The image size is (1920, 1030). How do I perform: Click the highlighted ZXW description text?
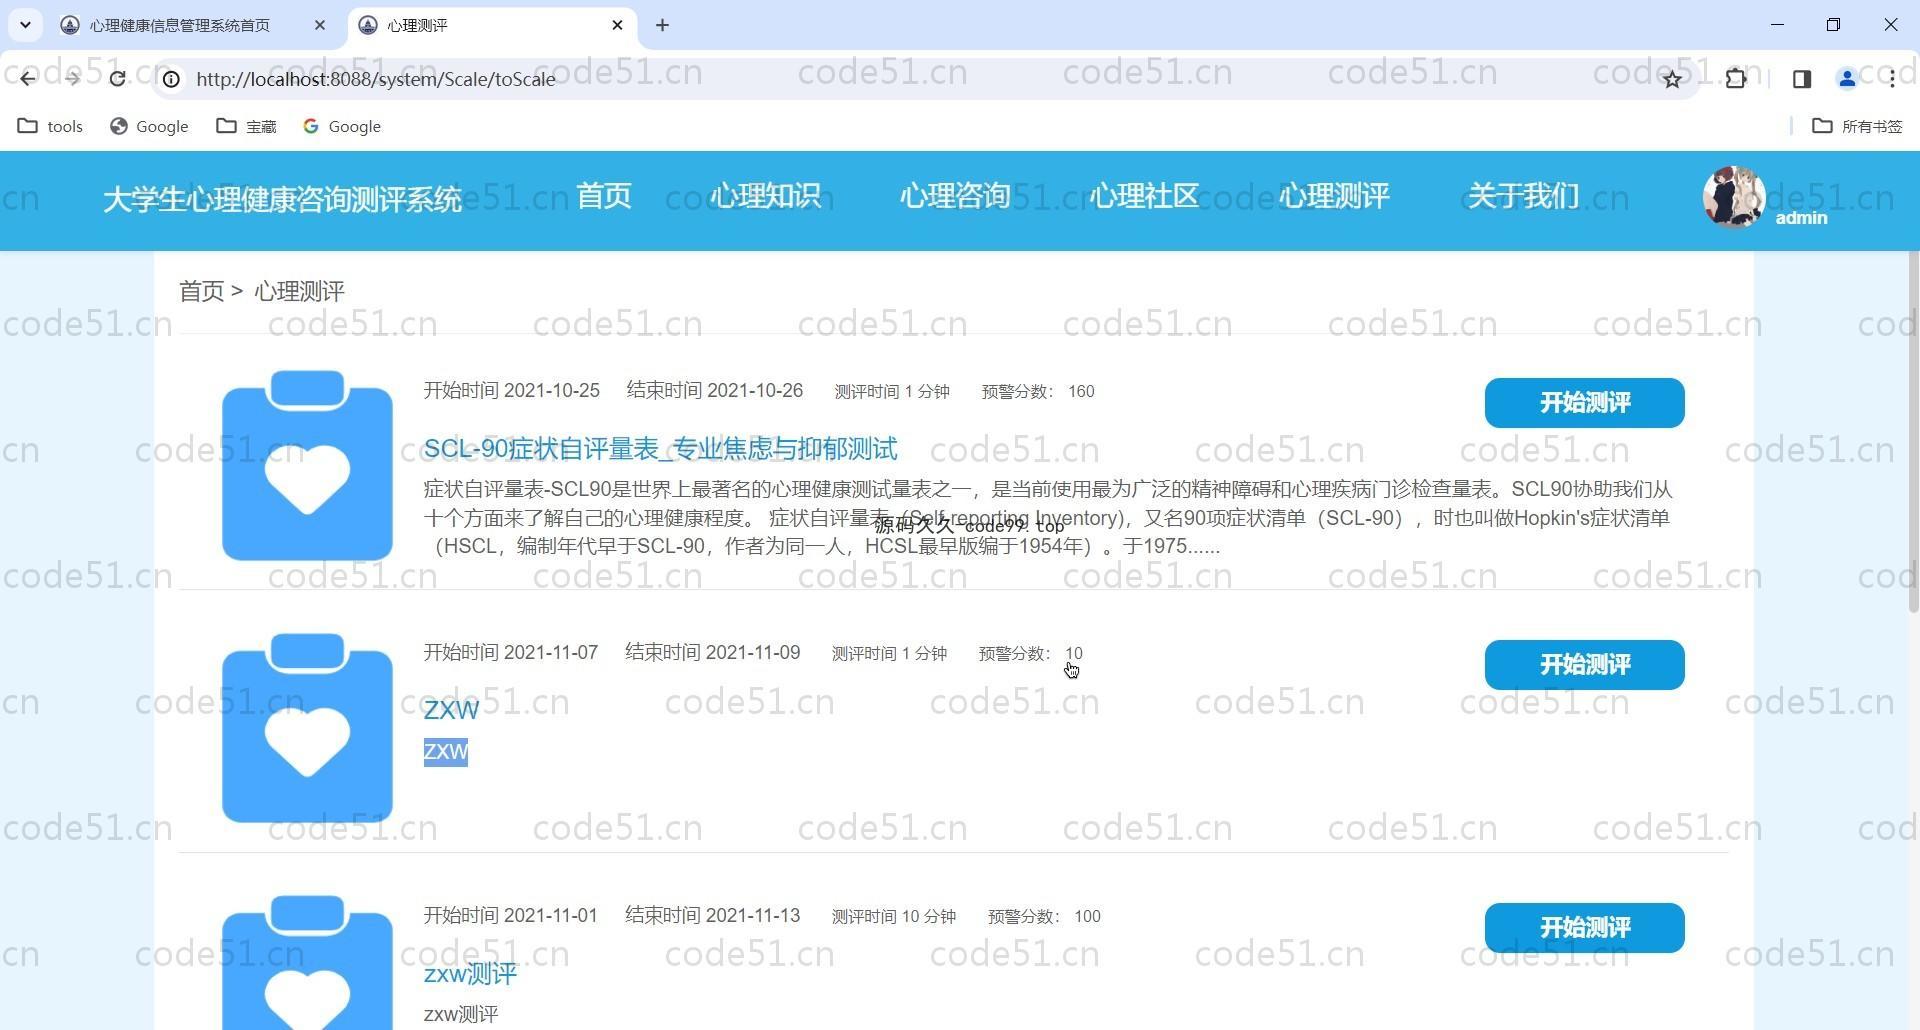click(446, 752)
